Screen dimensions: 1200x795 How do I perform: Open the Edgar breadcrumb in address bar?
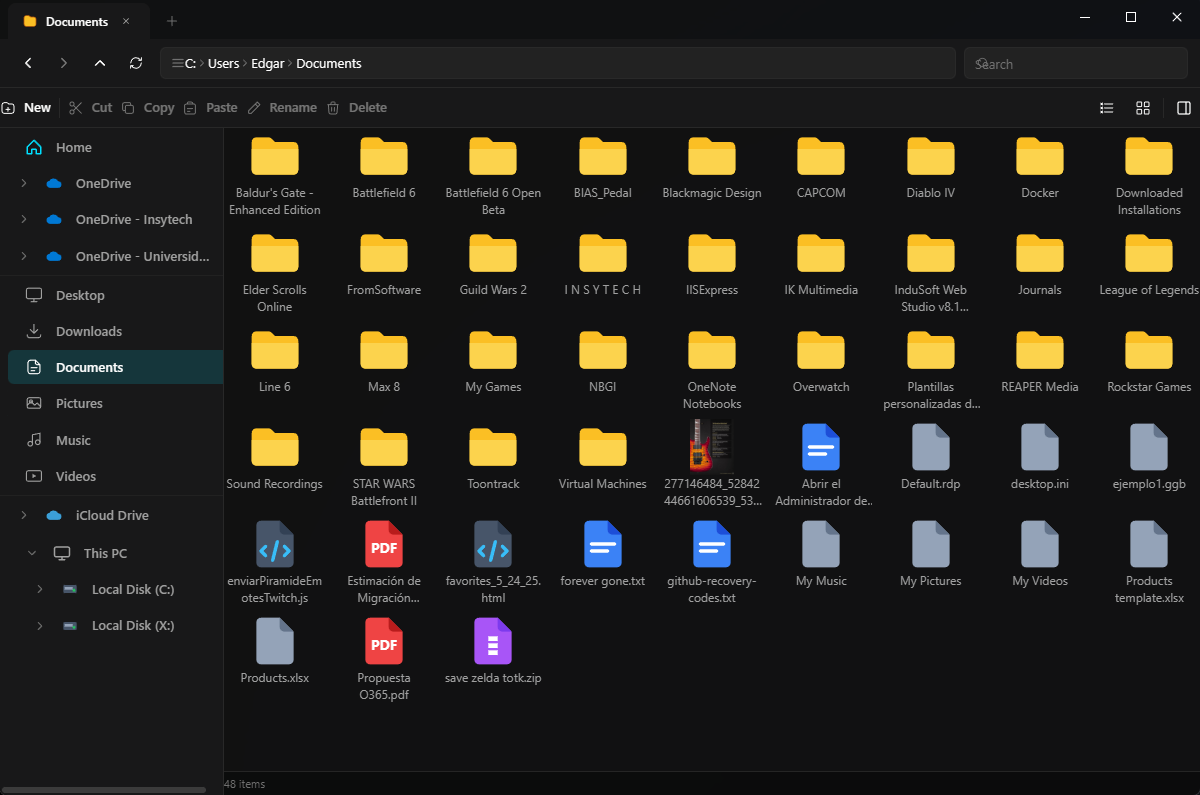coord(267,62)
